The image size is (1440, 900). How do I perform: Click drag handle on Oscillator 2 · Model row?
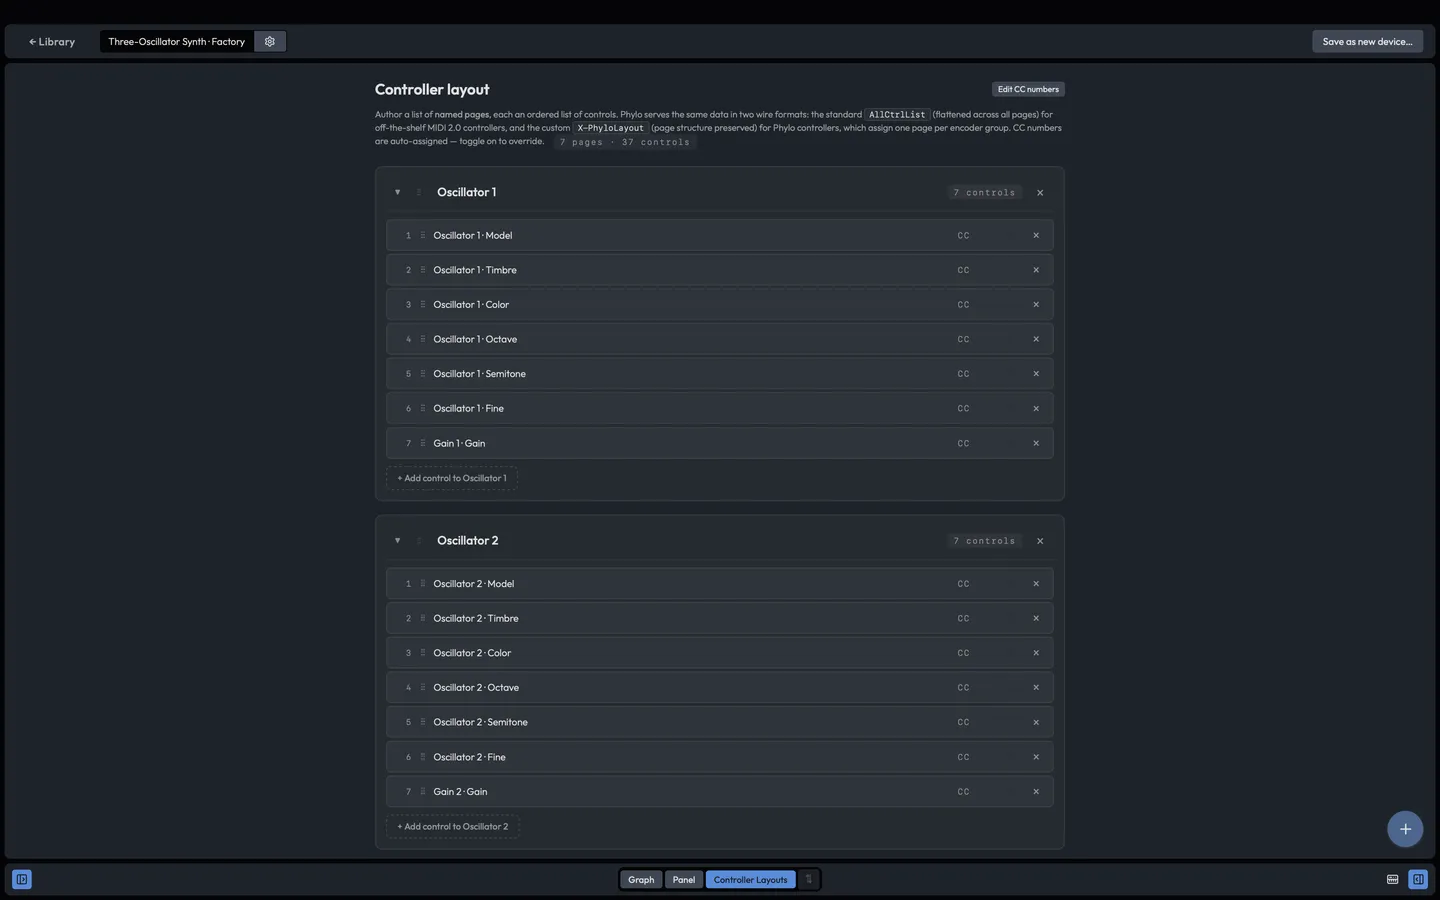point(423,584)
